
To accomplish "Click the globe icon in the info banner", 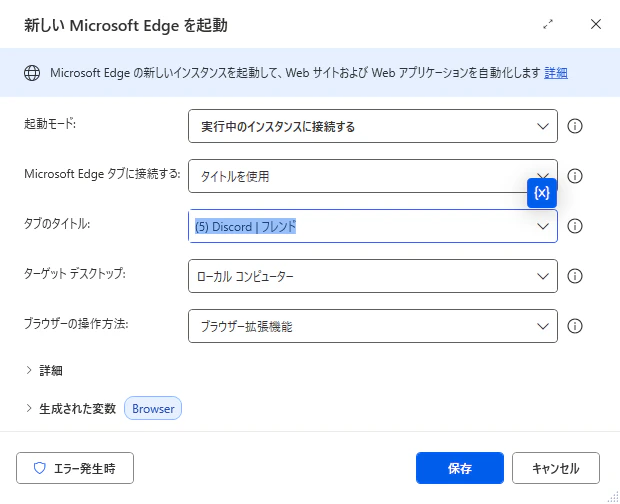I will (32, 73).
